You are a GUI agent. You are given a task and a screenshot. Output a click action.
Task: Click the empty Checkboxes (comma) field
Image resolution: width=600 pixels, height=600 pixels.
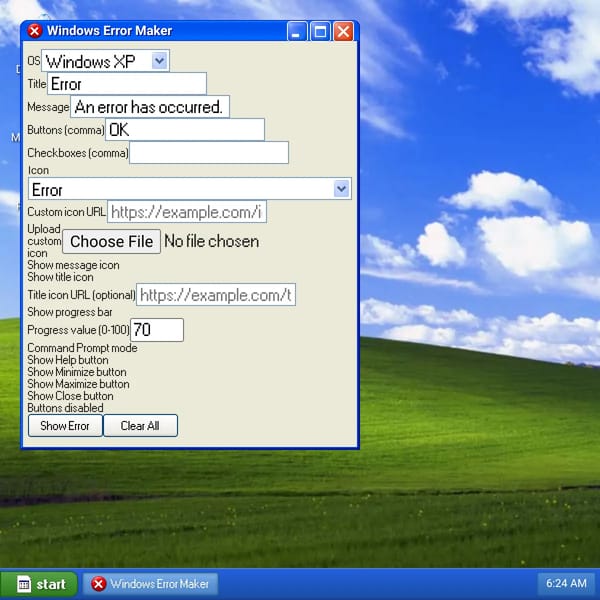(209, 153)
